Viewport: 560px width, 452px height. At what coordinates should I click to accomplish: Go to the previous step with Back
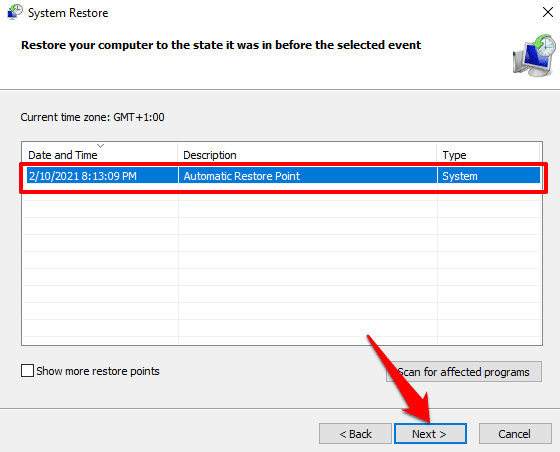click(355, 434)
